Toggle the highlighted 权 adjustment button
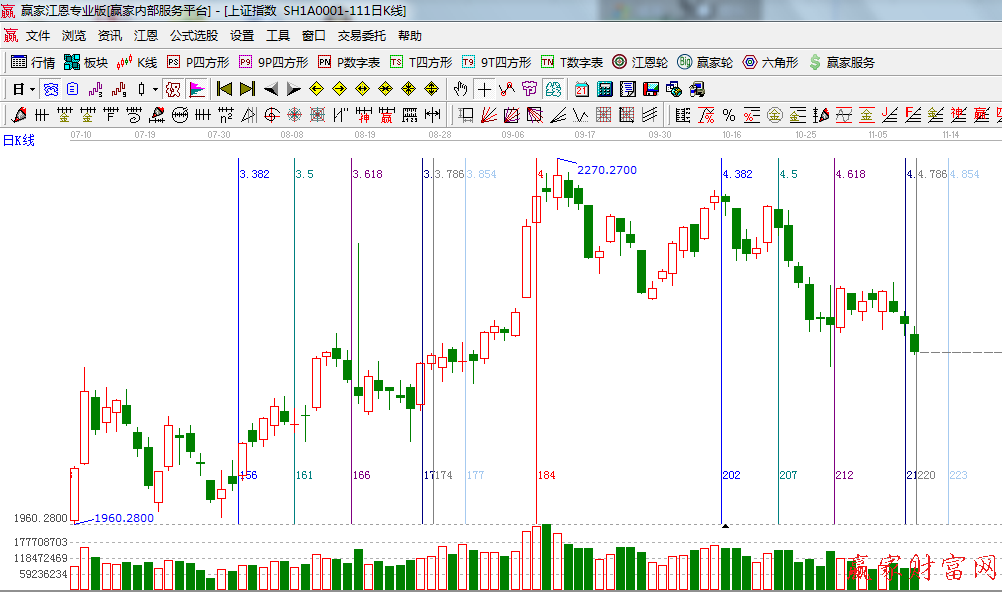1002x592 pixels. [x=173, y=89]
